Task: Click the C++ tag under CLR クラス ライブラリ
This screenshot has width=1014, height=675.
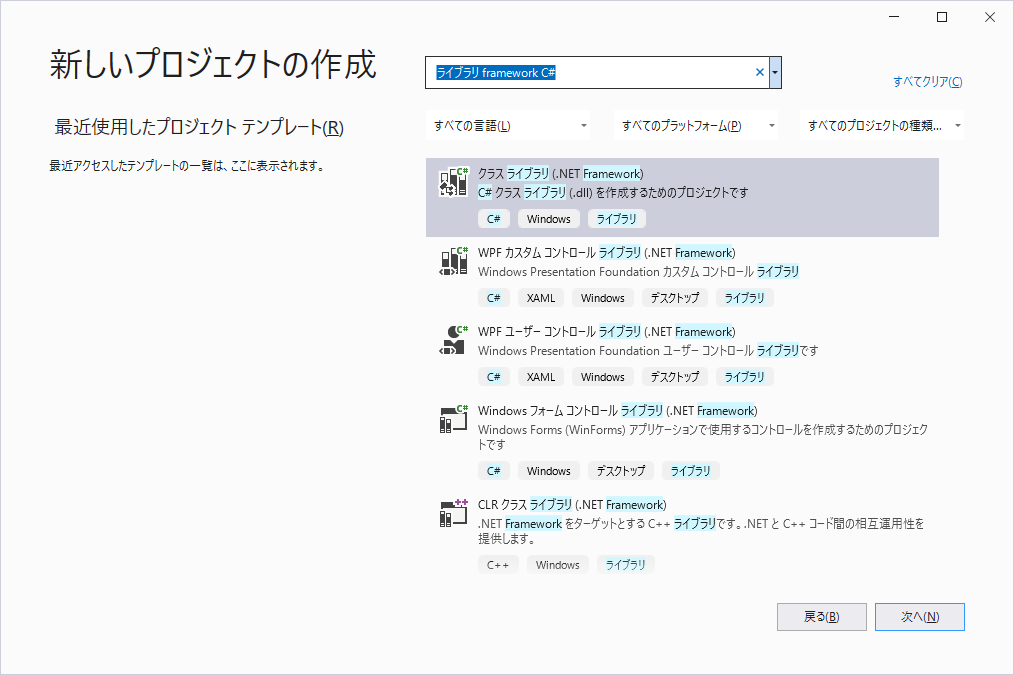Action: 498,565
